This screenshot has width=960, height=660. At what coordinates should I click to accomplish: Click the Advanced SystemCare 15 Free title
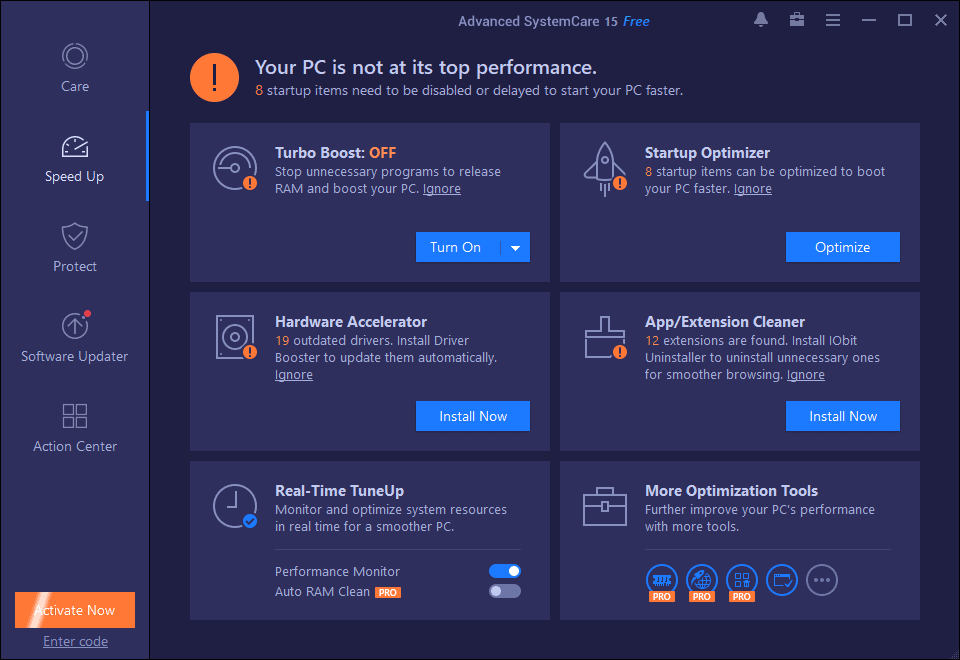coord(553,21)
